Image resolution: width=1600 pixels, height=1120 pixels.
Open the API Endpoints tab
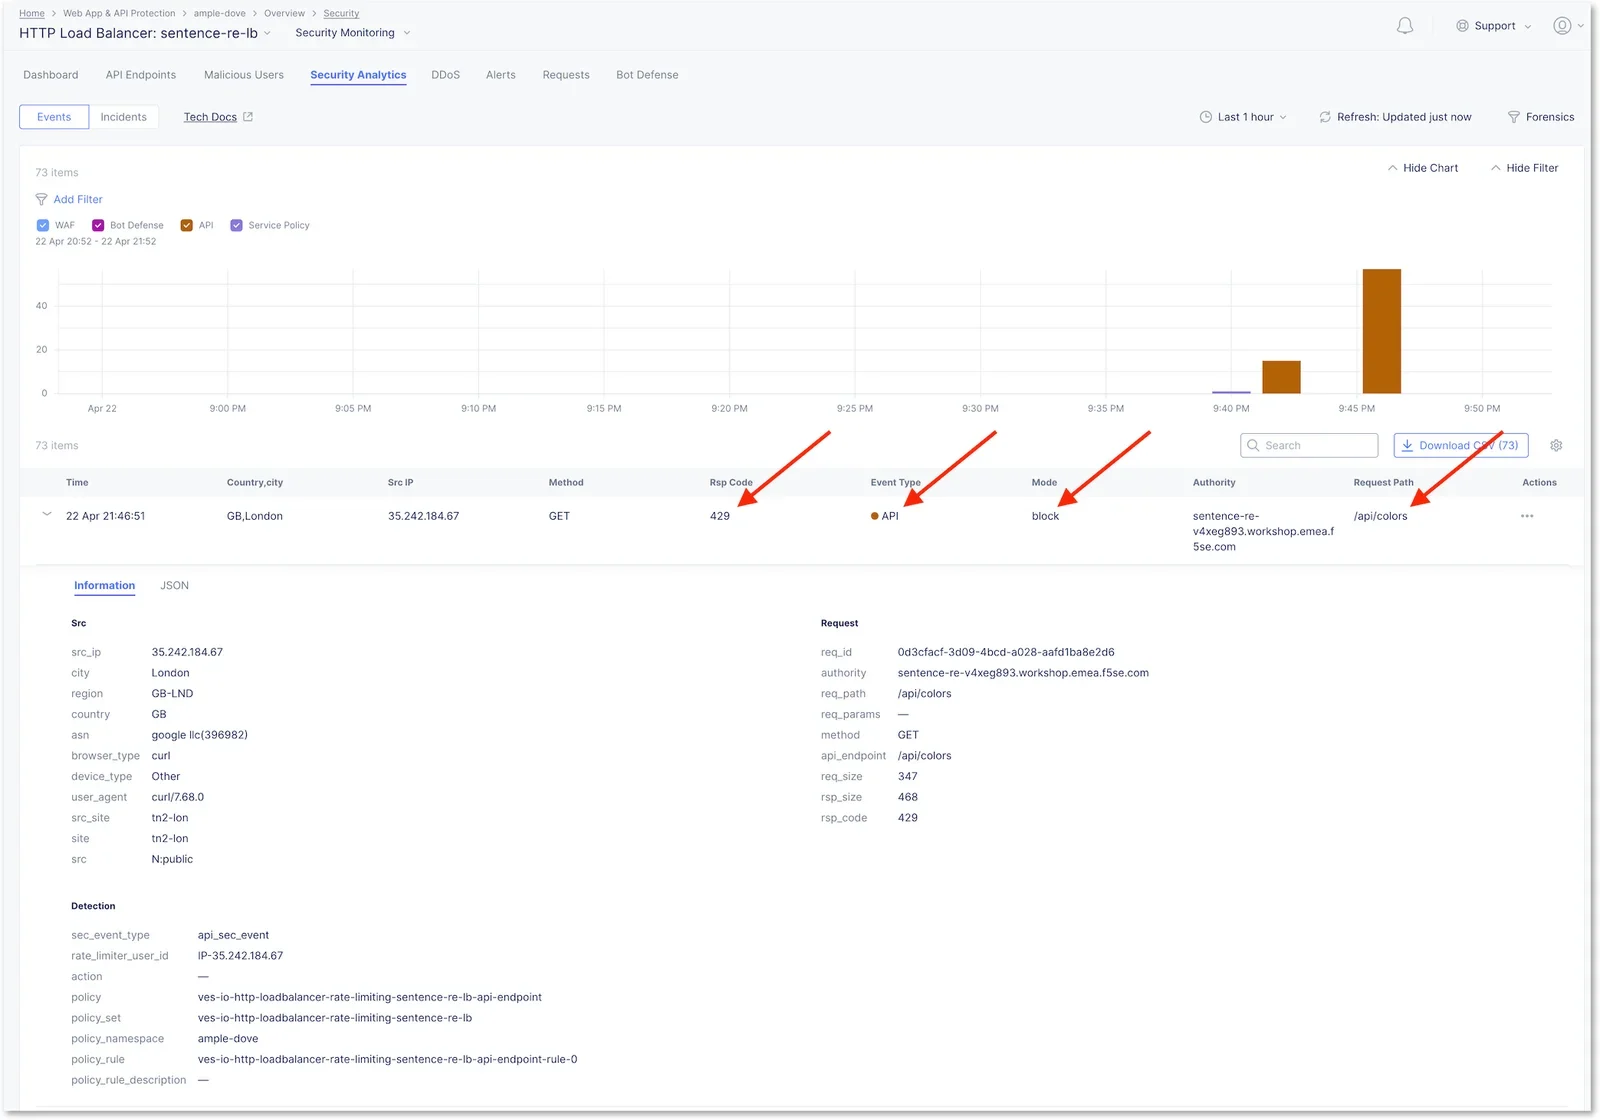(141, 75)
